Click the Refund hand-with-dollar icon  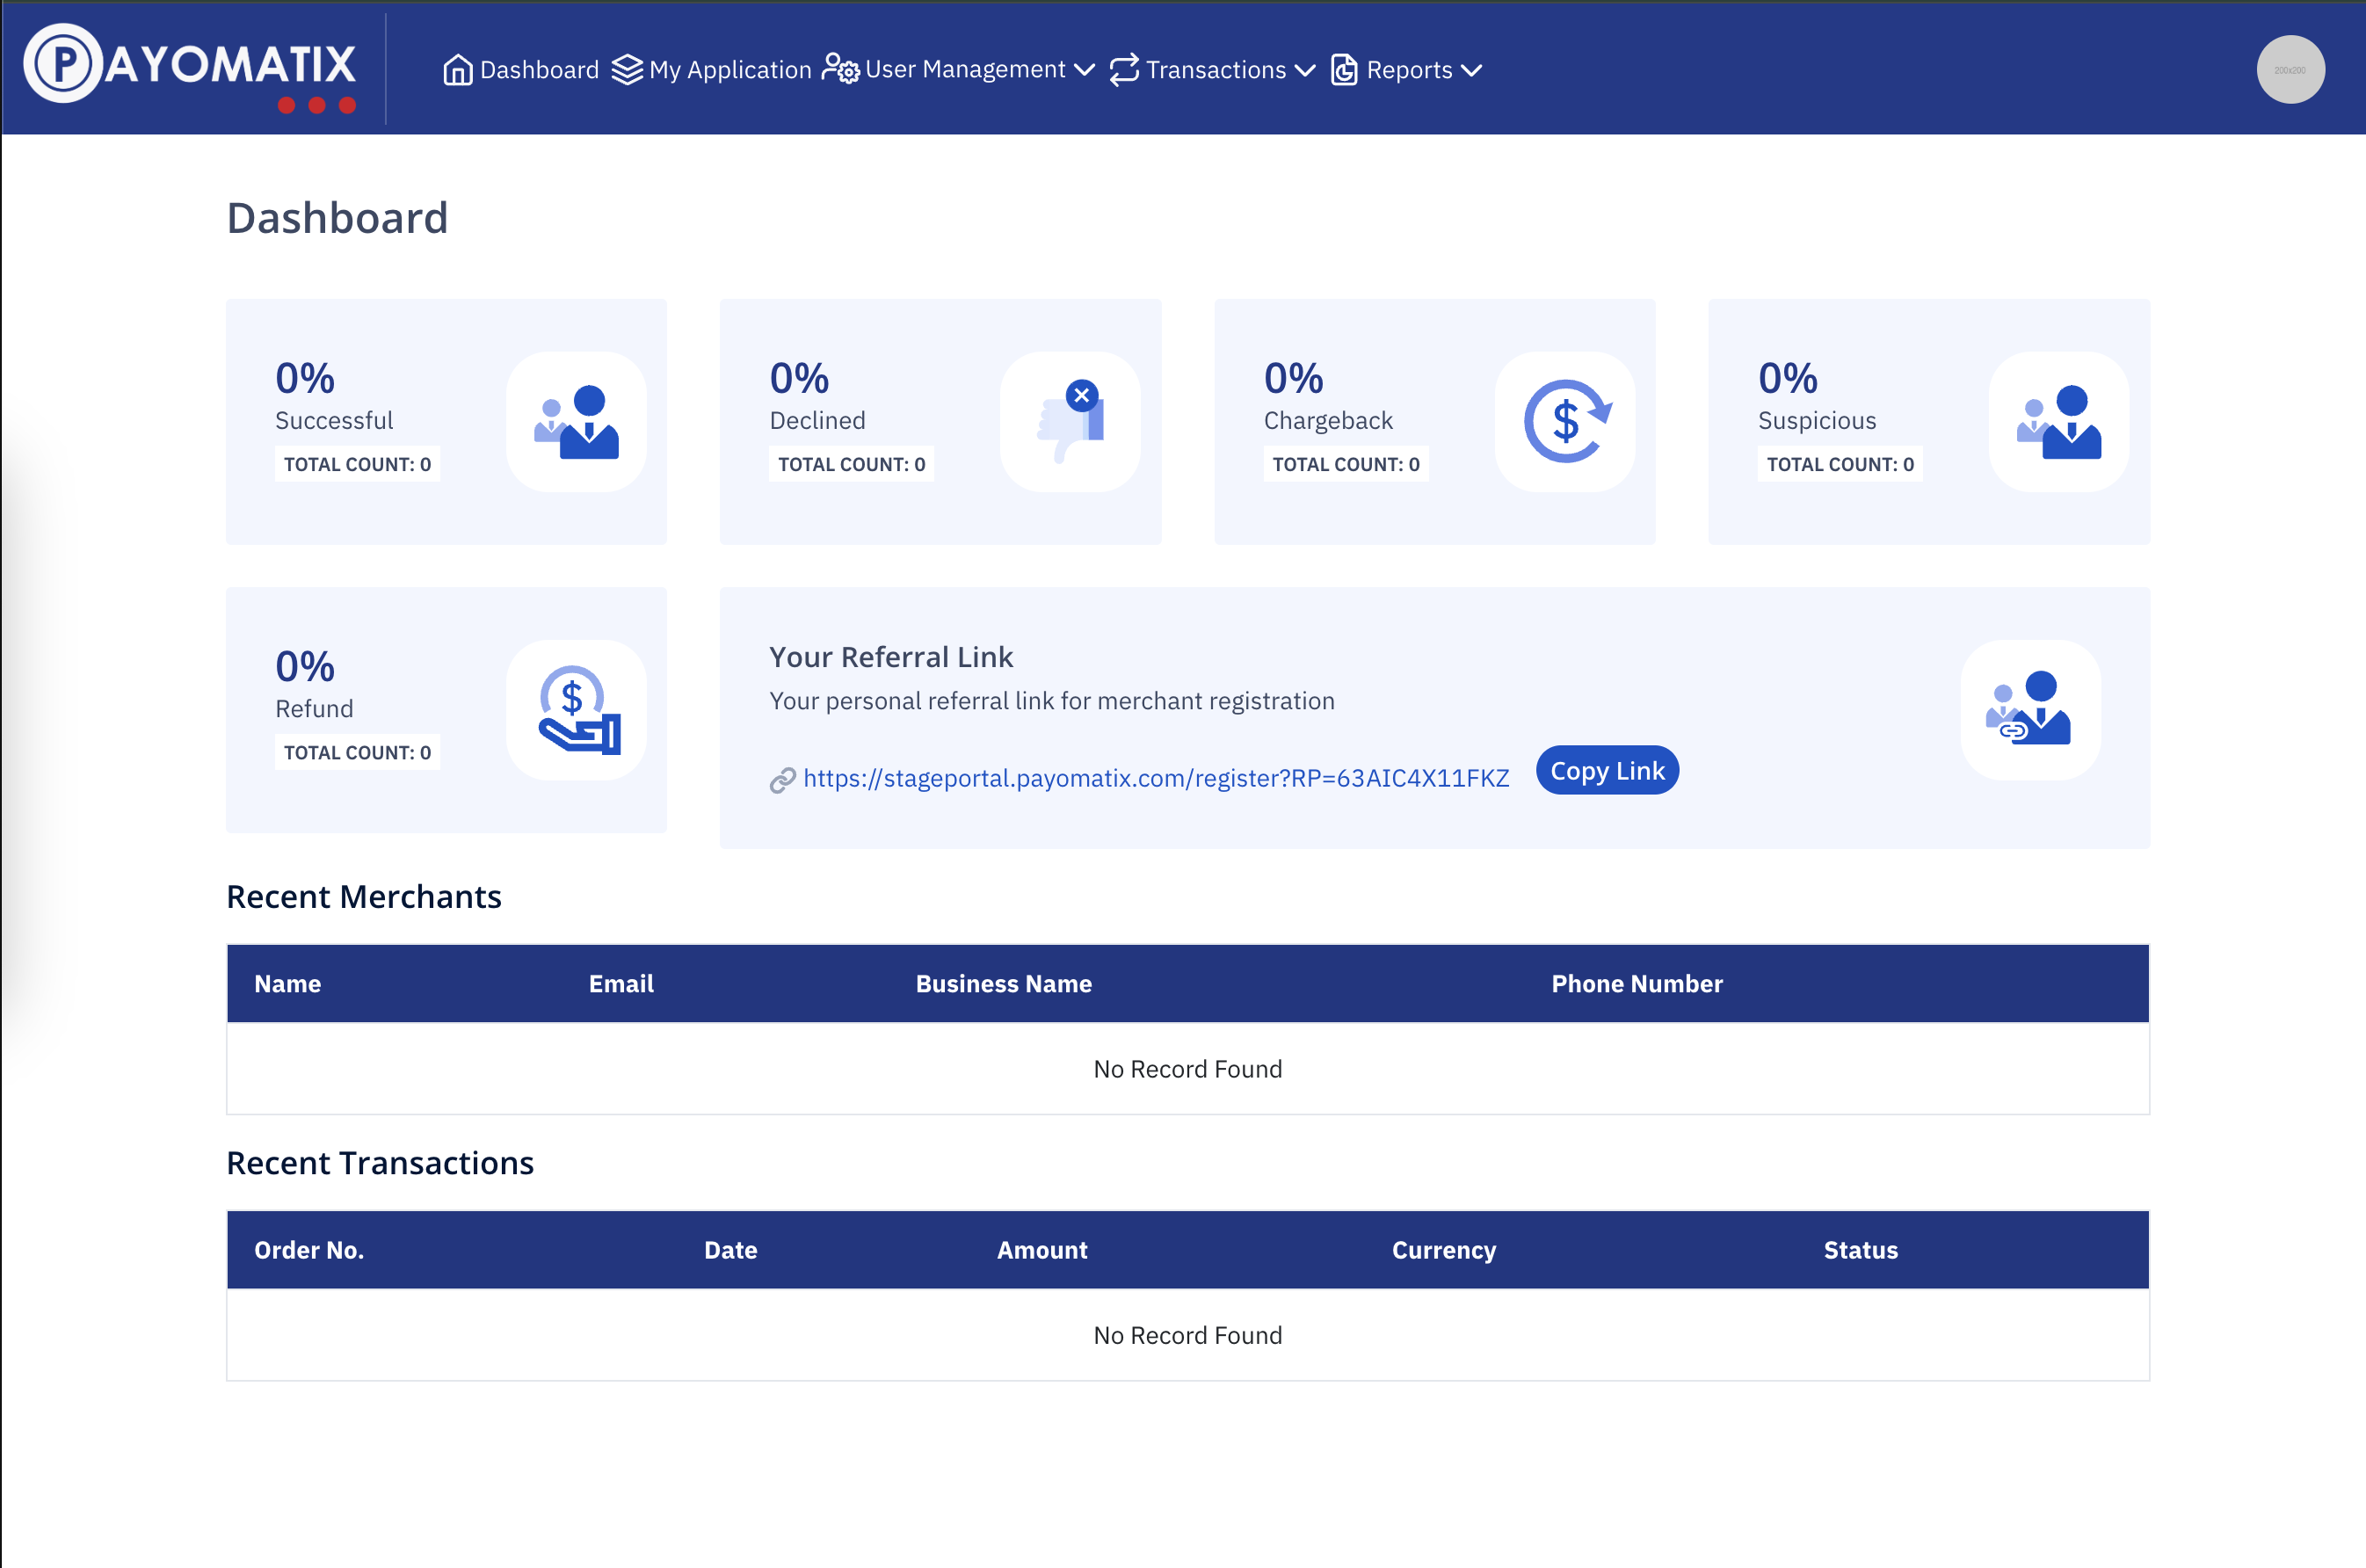click(x=576, y=710)
